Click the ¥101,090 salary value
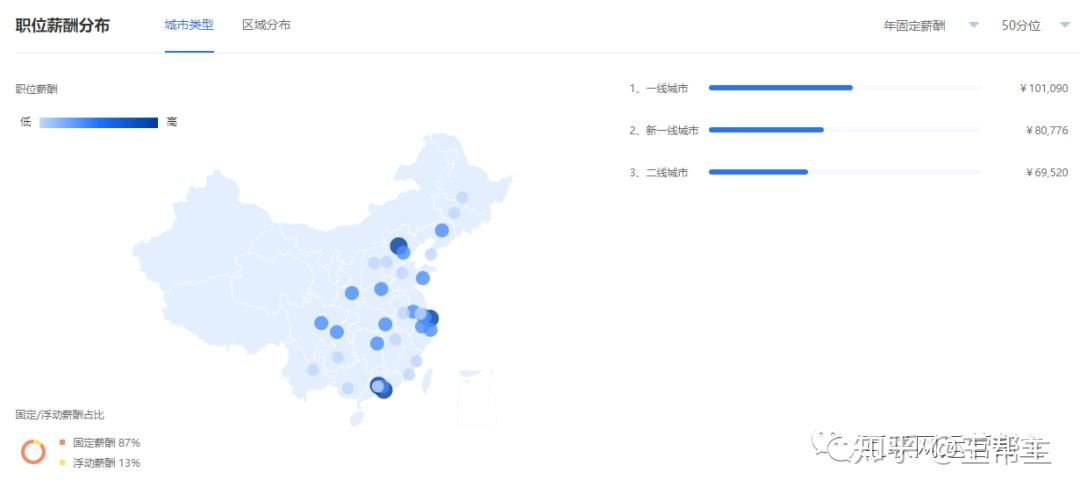Screen dimensions: 1080x494 pos(1043,88)
